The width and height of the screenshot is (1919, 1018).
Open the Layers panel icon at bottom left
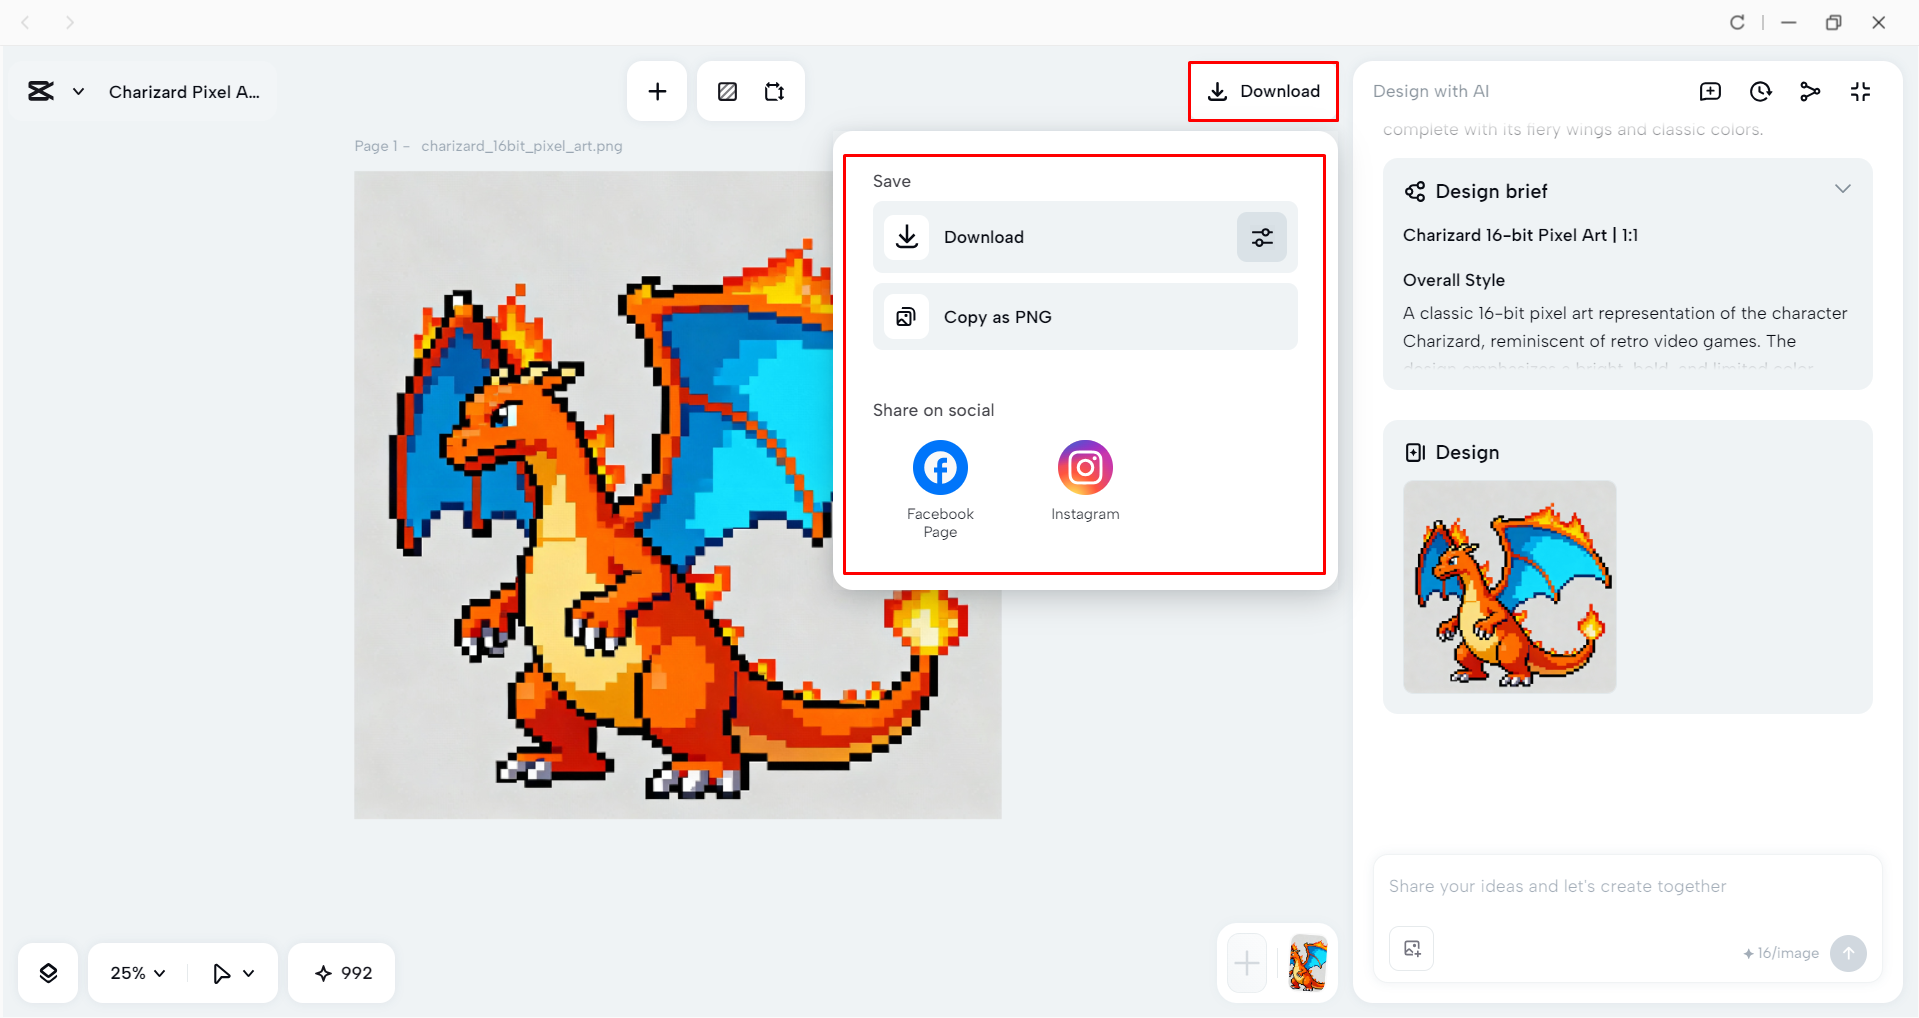coord(47,972)
